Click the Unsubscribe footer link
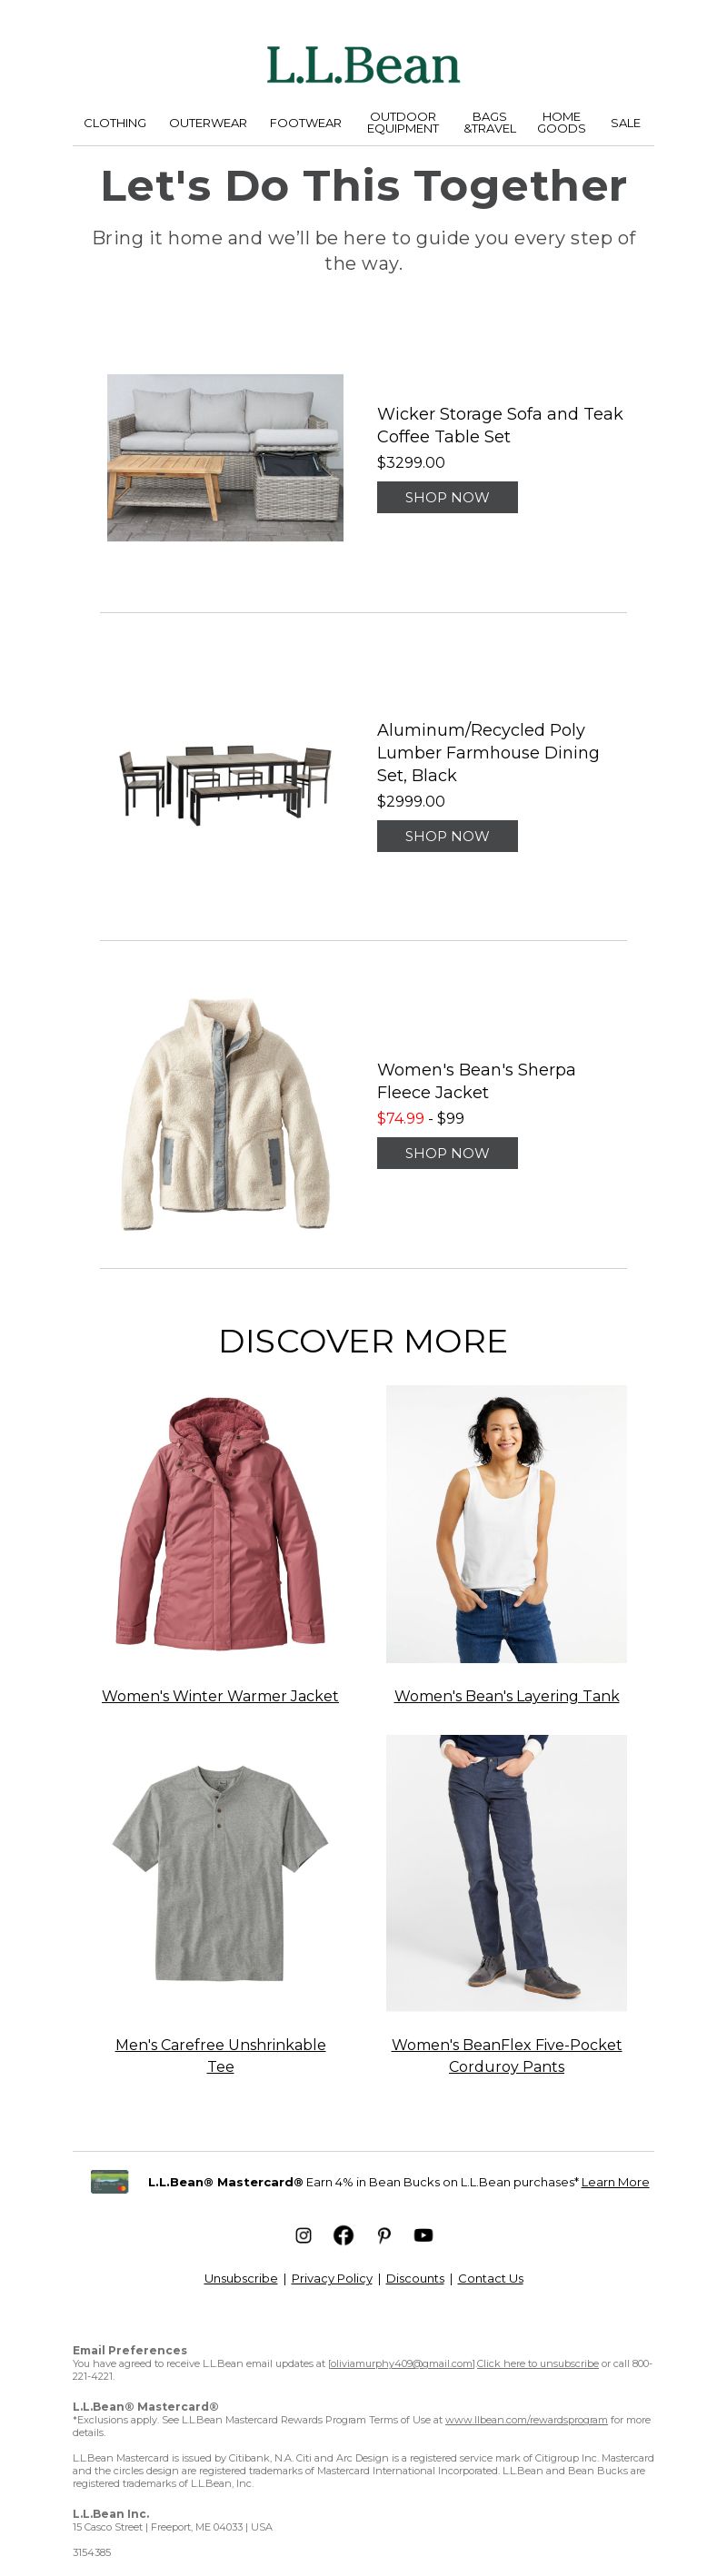This screenshot has width=727, height=2576. click(x=241, y=2278)
